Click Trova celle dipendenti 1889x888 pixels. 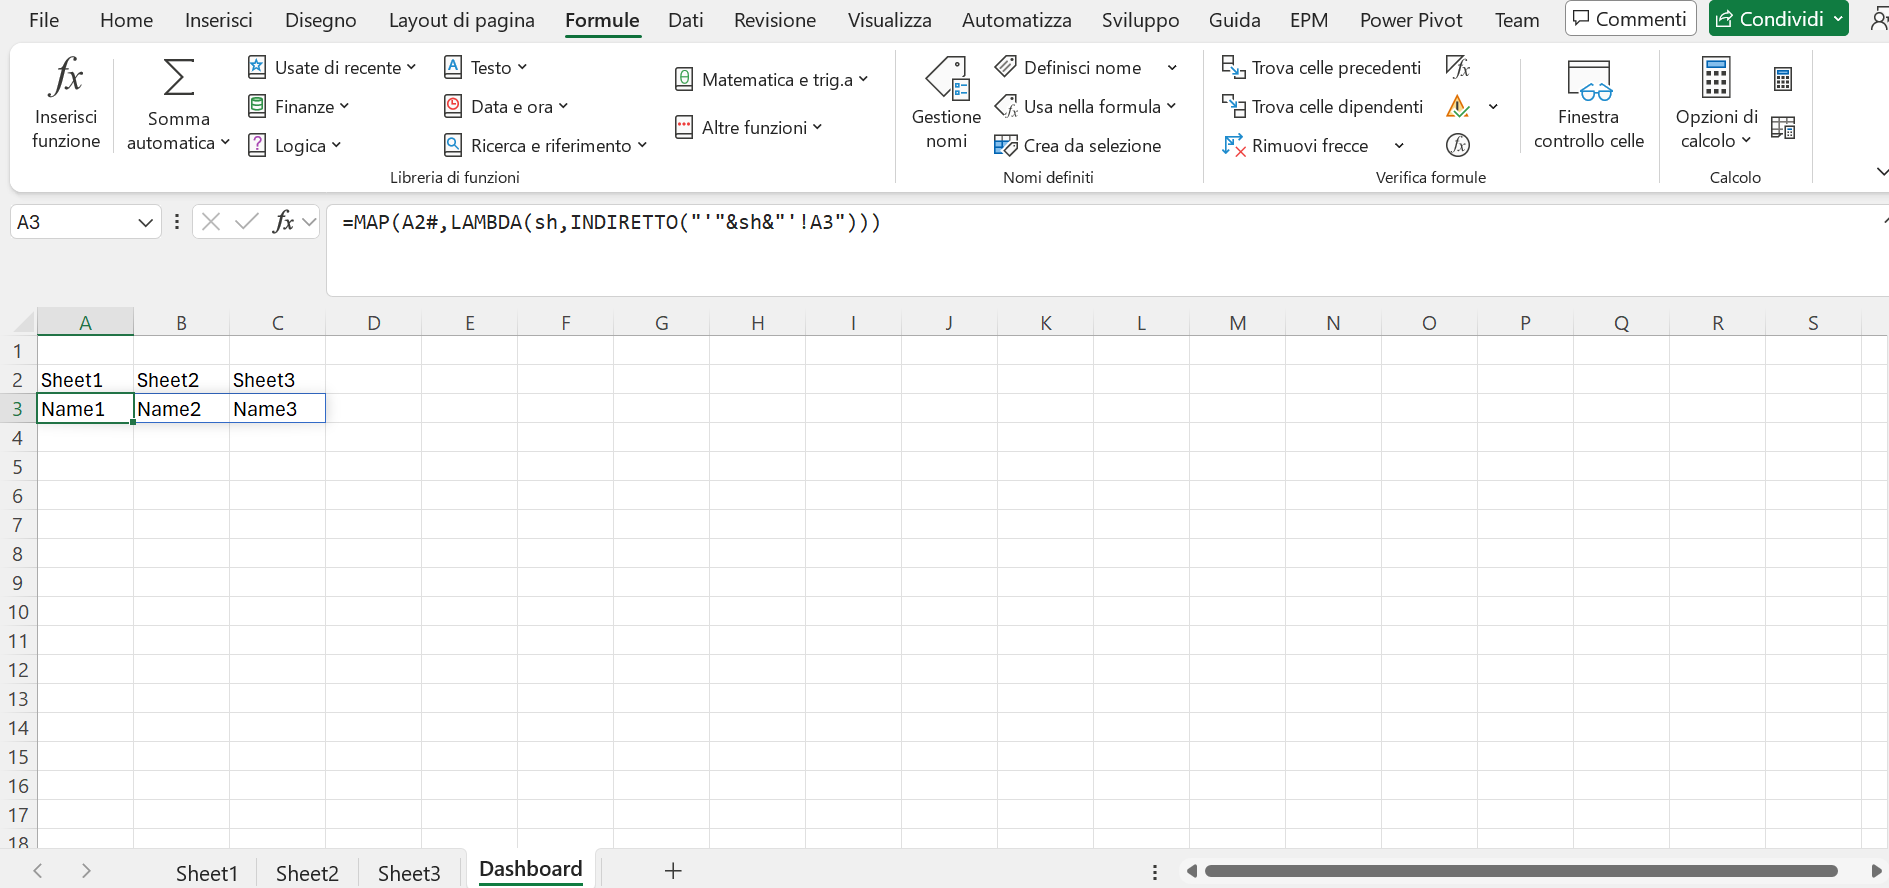coord(1322,106)
